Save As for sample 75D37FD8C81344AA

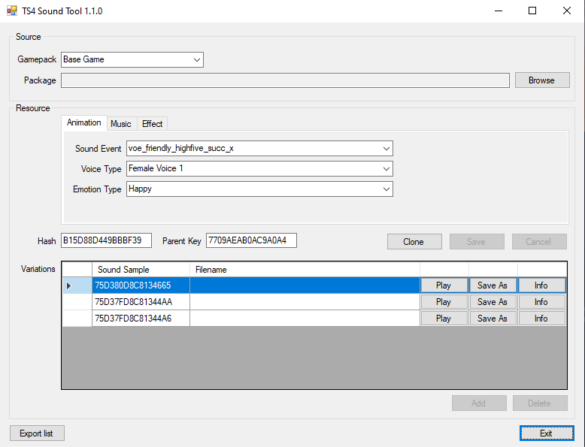[492, 302]
